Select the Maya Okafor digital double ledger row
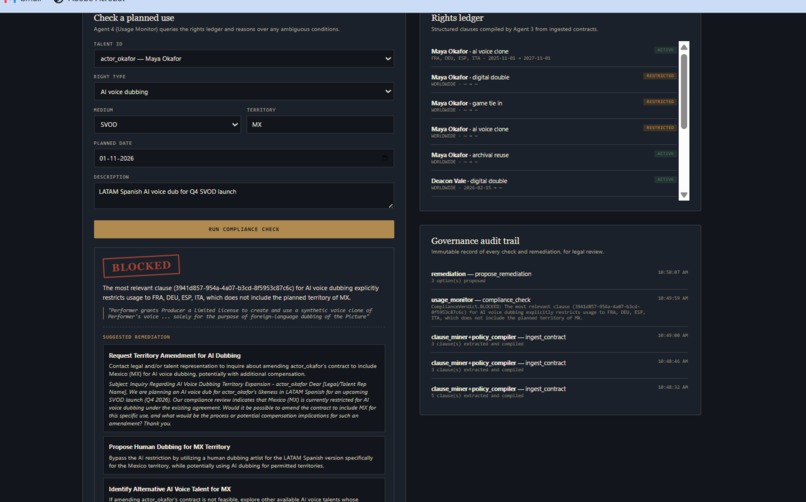This screenshot has width=806, height=502. pyautogui.click(x=553, y=80)
